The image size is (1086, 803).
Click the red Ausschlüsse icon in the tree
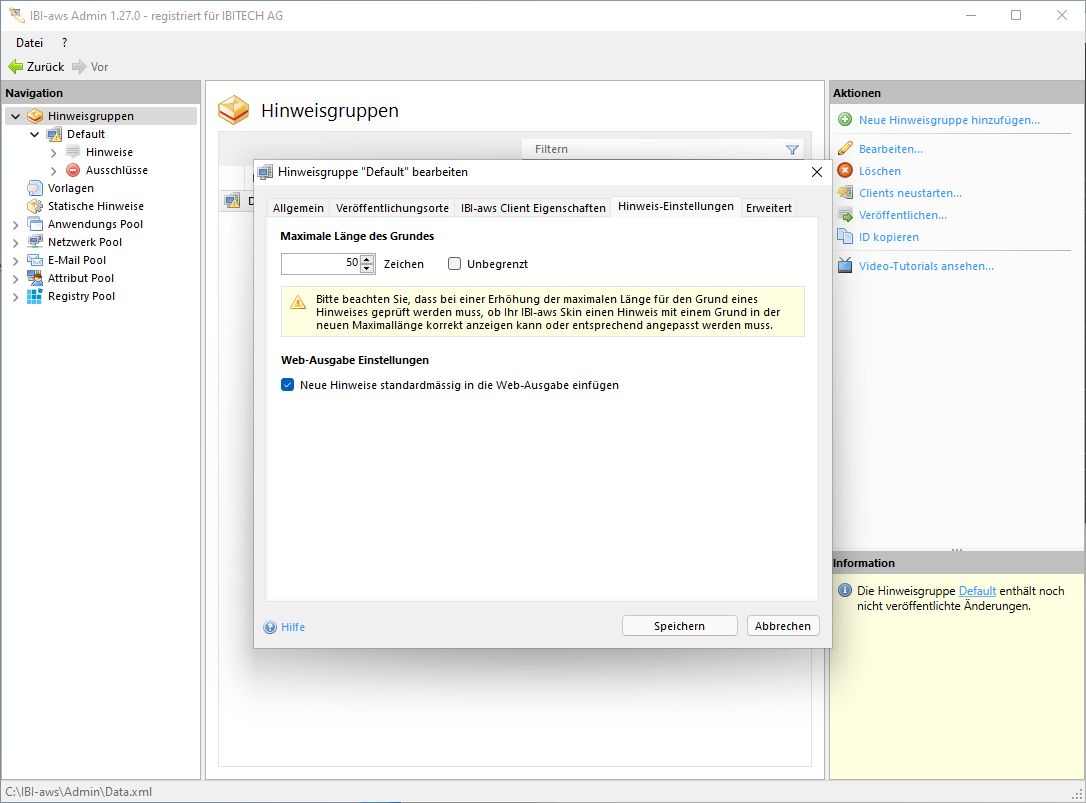point(73,170)
